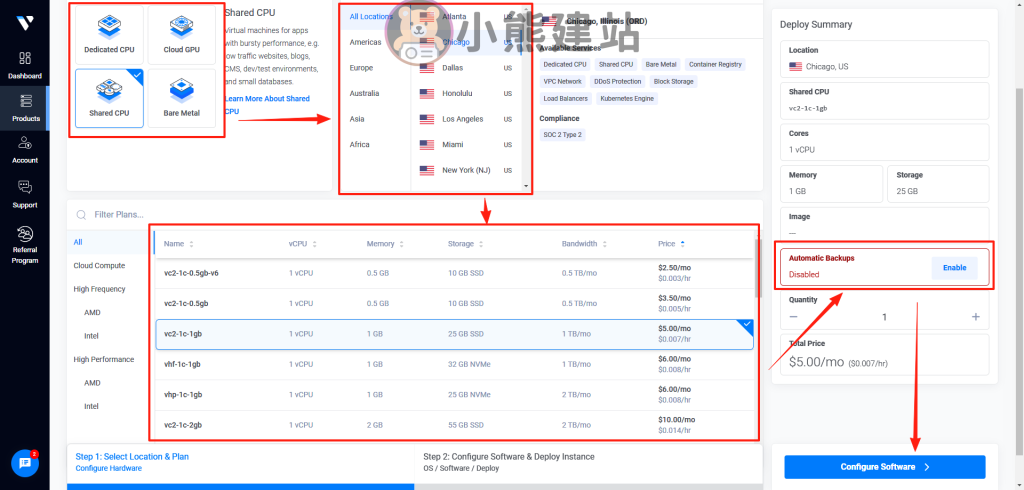Image resolution: width=1024 pixels, height=490 pixels.
Task: Choose the Bare Metal server type
Action: pos(181,99)
